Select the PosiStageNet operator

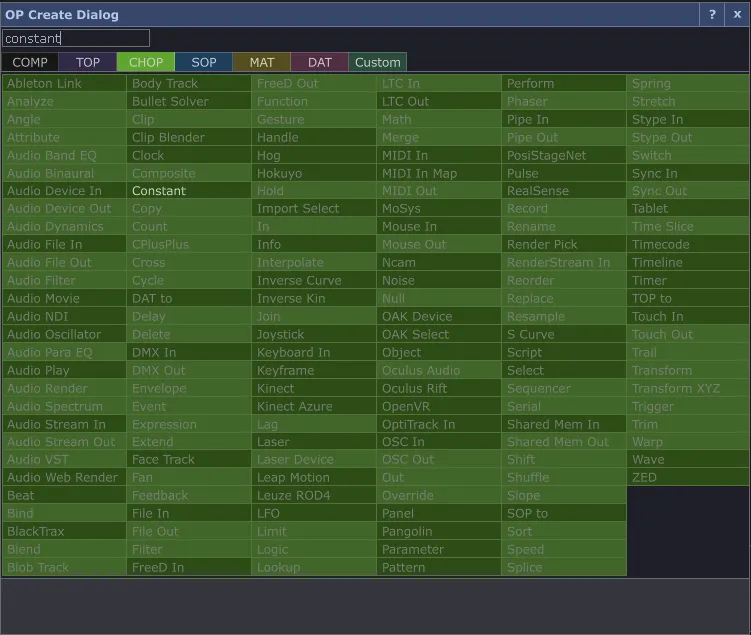point(564,155)
